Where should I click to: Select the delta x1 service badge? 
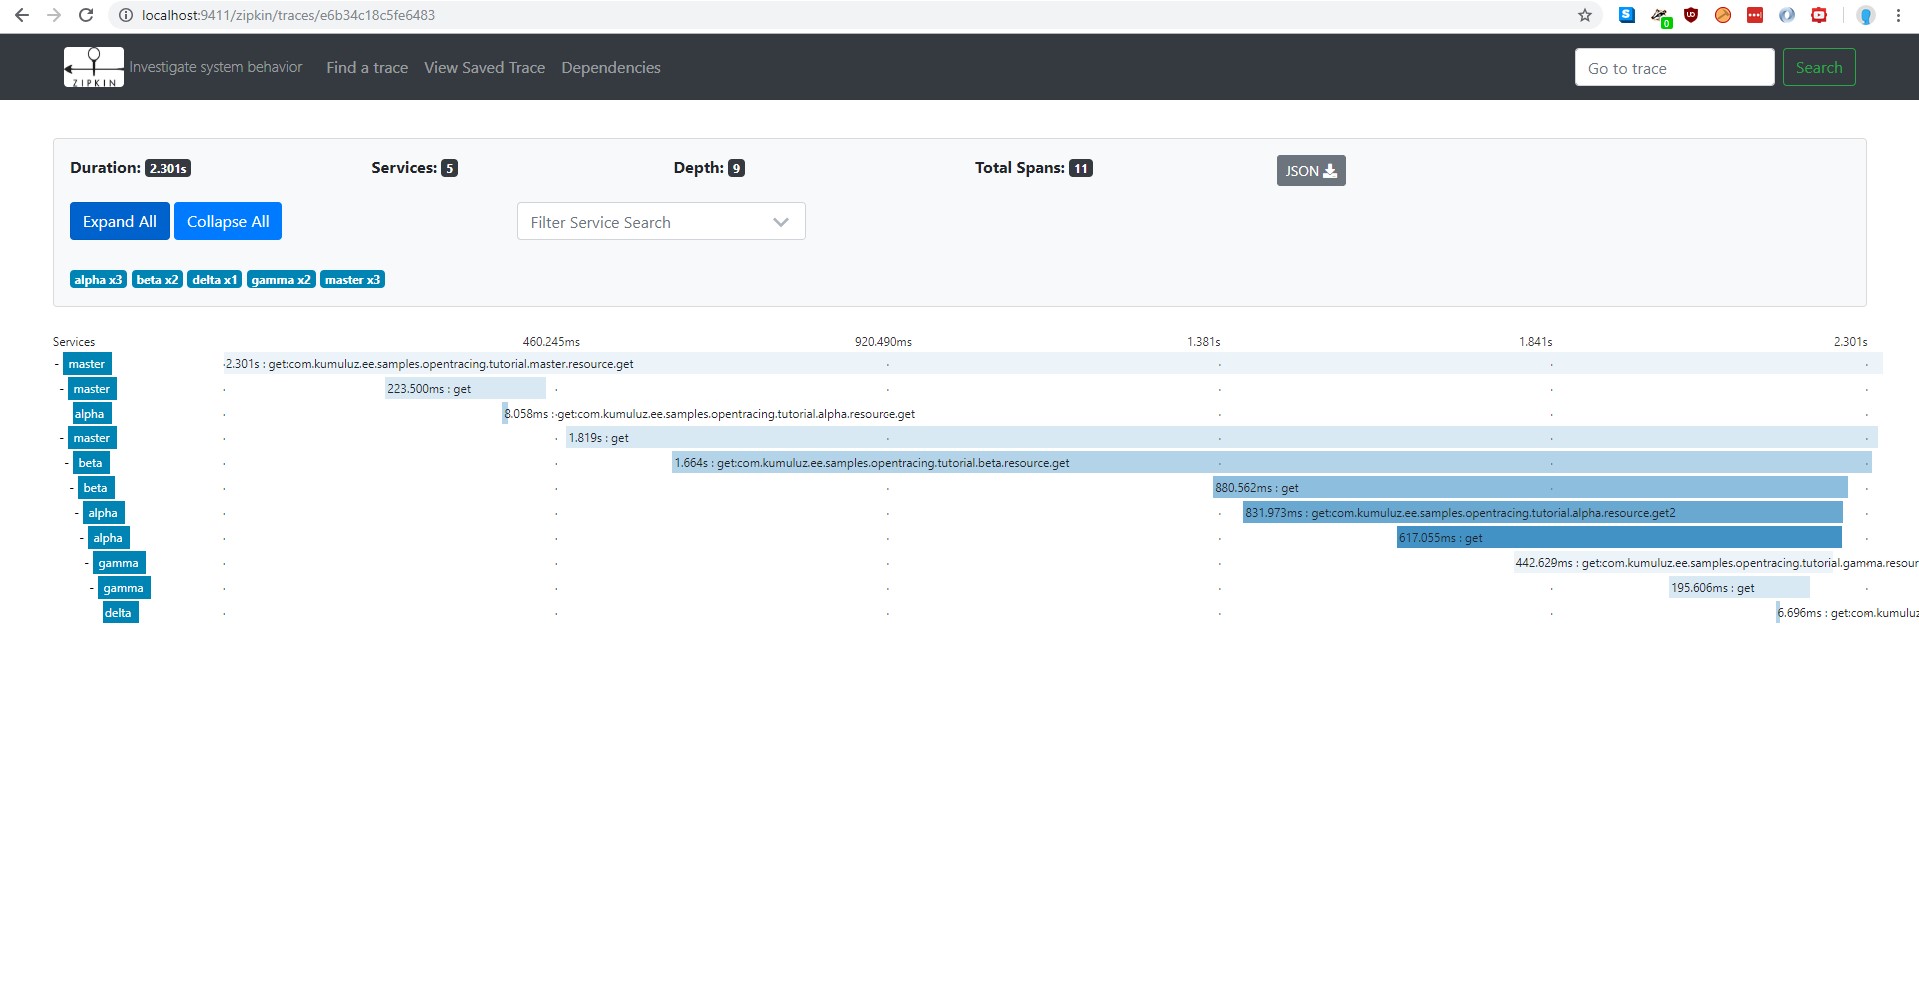(215, 280)
